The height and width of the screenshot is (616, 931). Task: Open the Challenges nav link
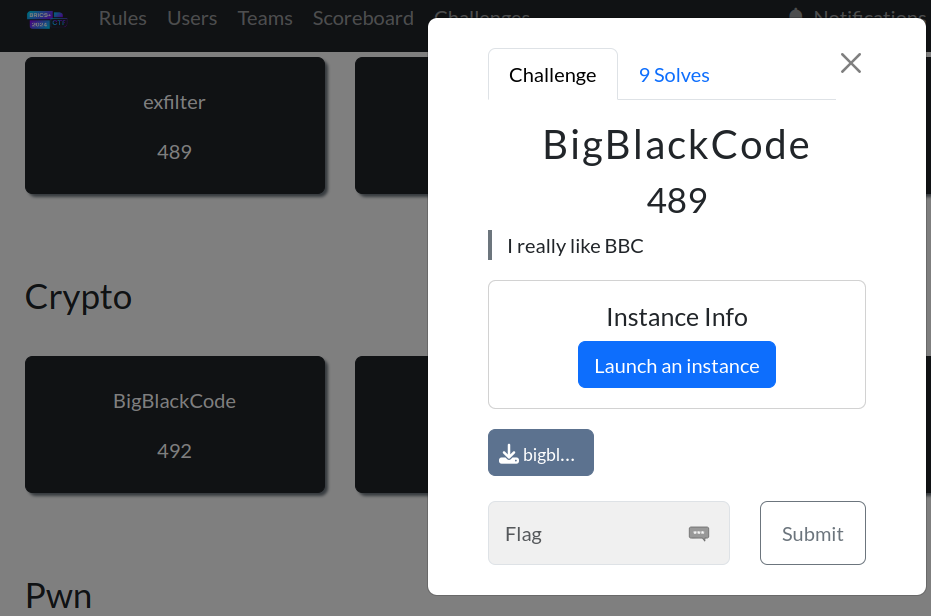[482, 14]
